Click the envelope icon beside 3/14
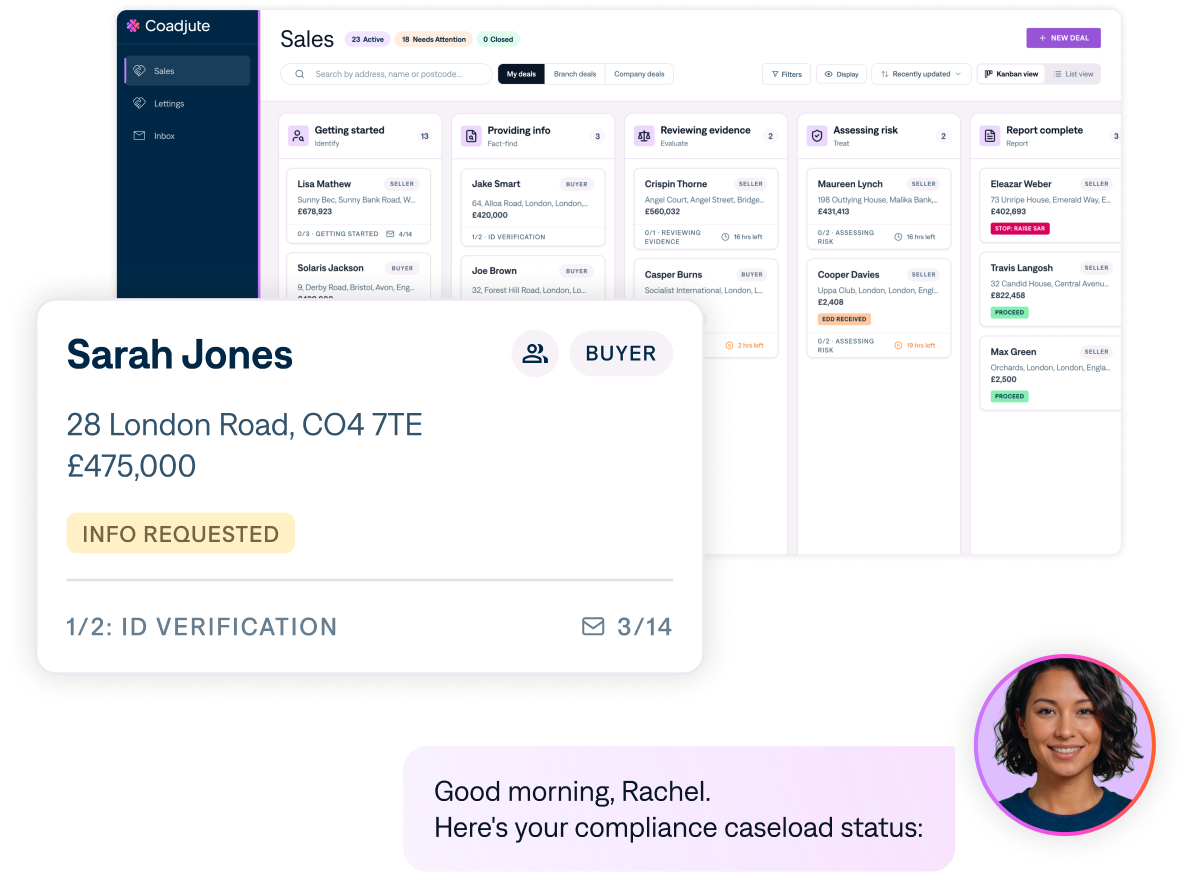 (593, 626)
